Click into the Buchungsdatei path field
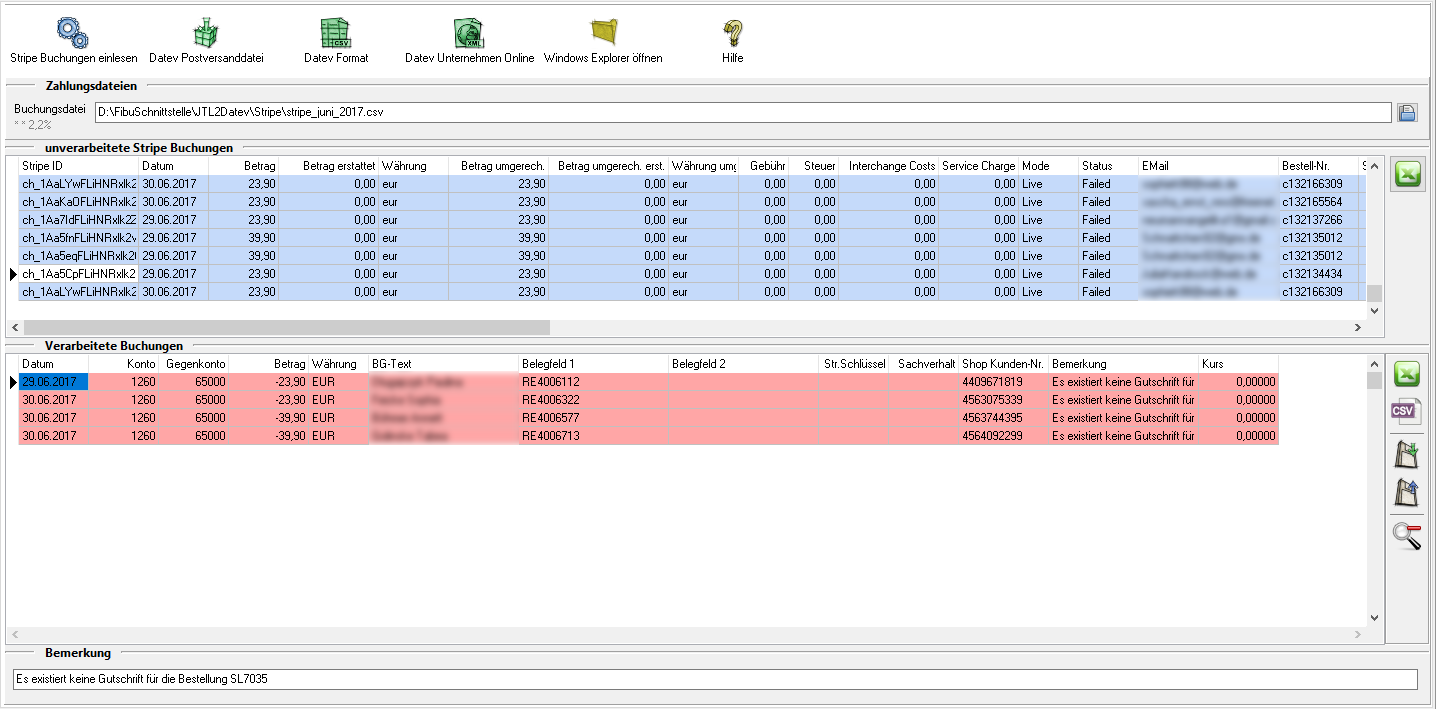 [x=740, y=112]
